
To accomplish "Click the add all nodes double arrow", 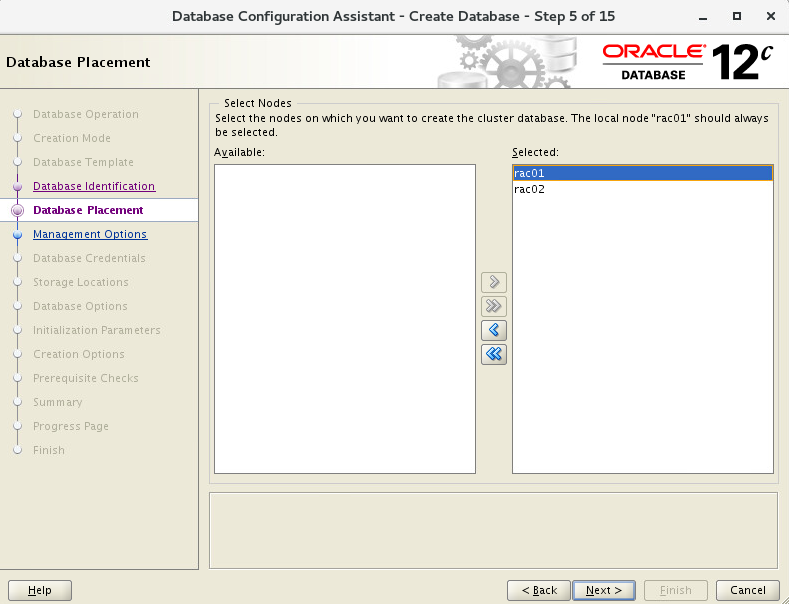I will 494,306.
